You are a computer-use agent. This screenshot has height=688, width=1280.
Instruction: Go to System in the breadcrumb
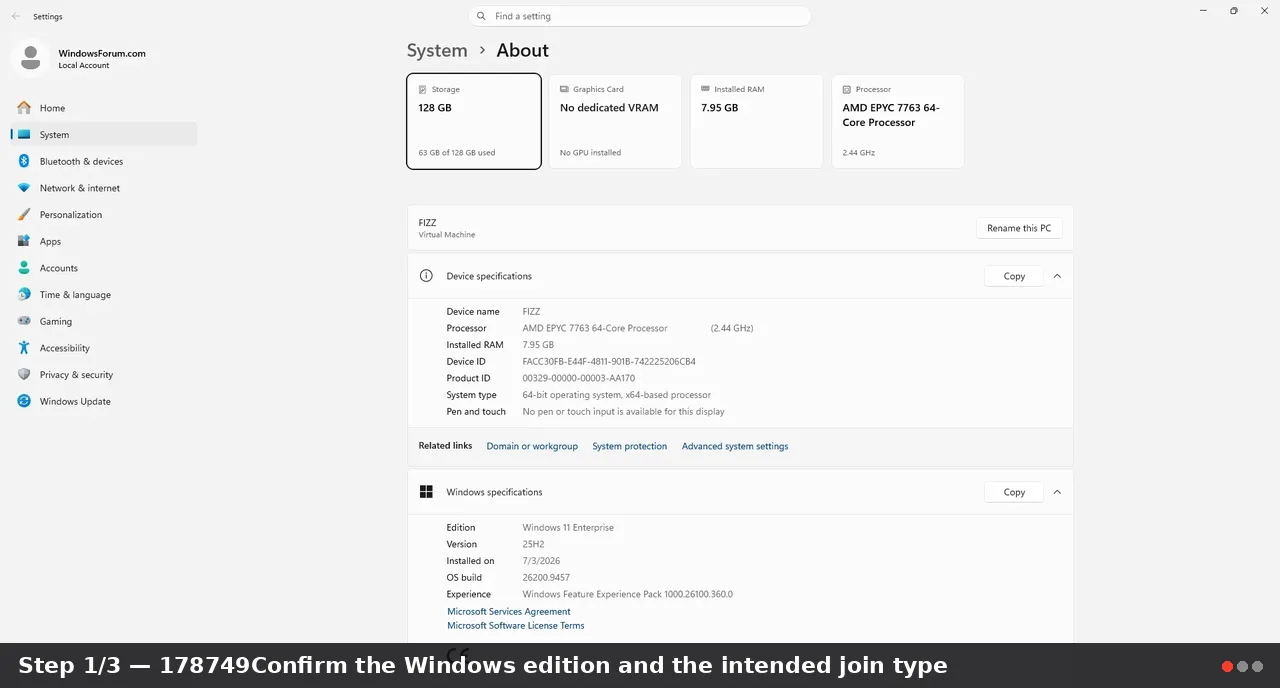[437, 50]
